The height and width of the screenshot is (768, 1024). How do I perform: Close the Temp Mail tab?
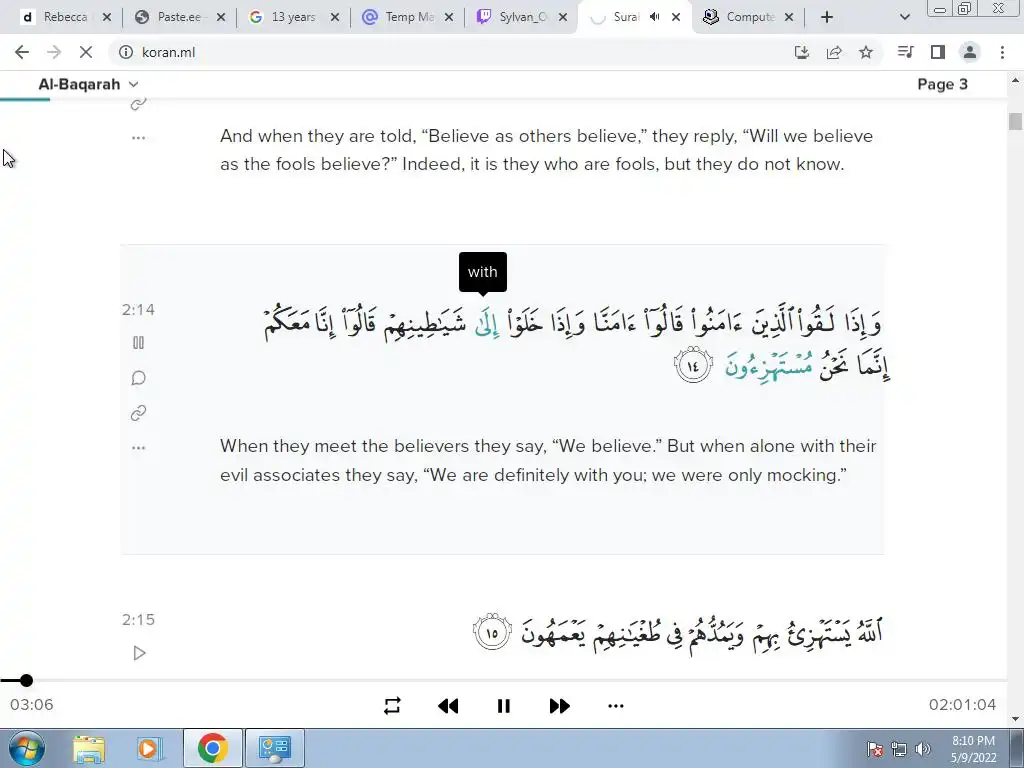coord(449,17)
